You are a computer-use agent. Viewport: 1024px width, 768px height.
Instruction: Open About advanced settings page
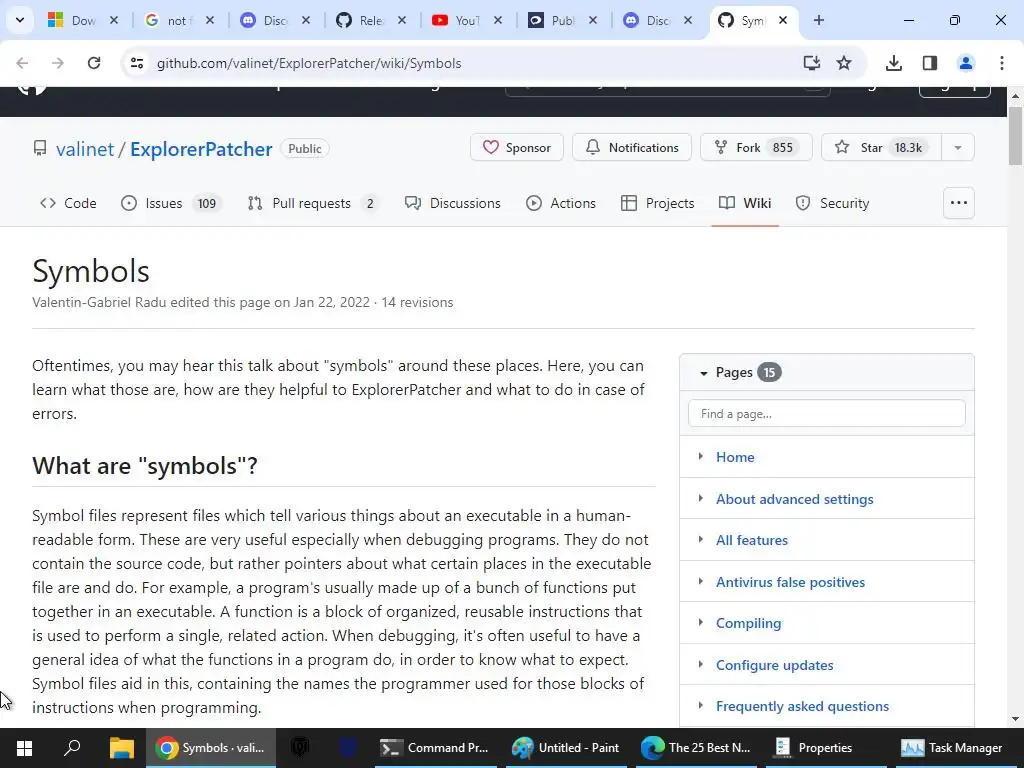[x=794, y=499]
